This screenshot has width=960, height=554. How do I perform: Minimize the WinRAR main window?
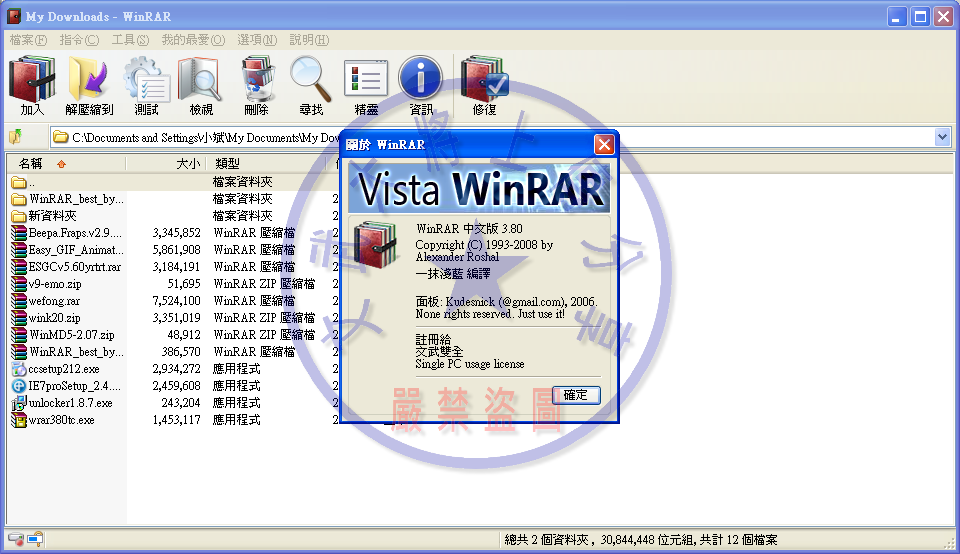pyautogui.click(x=897, y=17)
